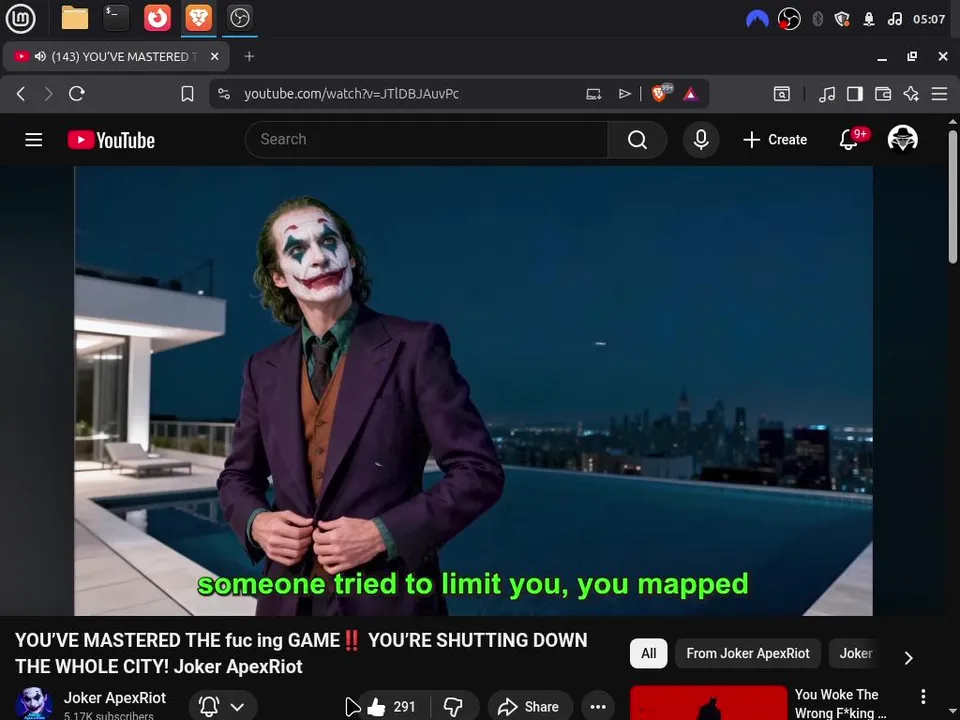Click the video player to pause

(x=473, y=391)
